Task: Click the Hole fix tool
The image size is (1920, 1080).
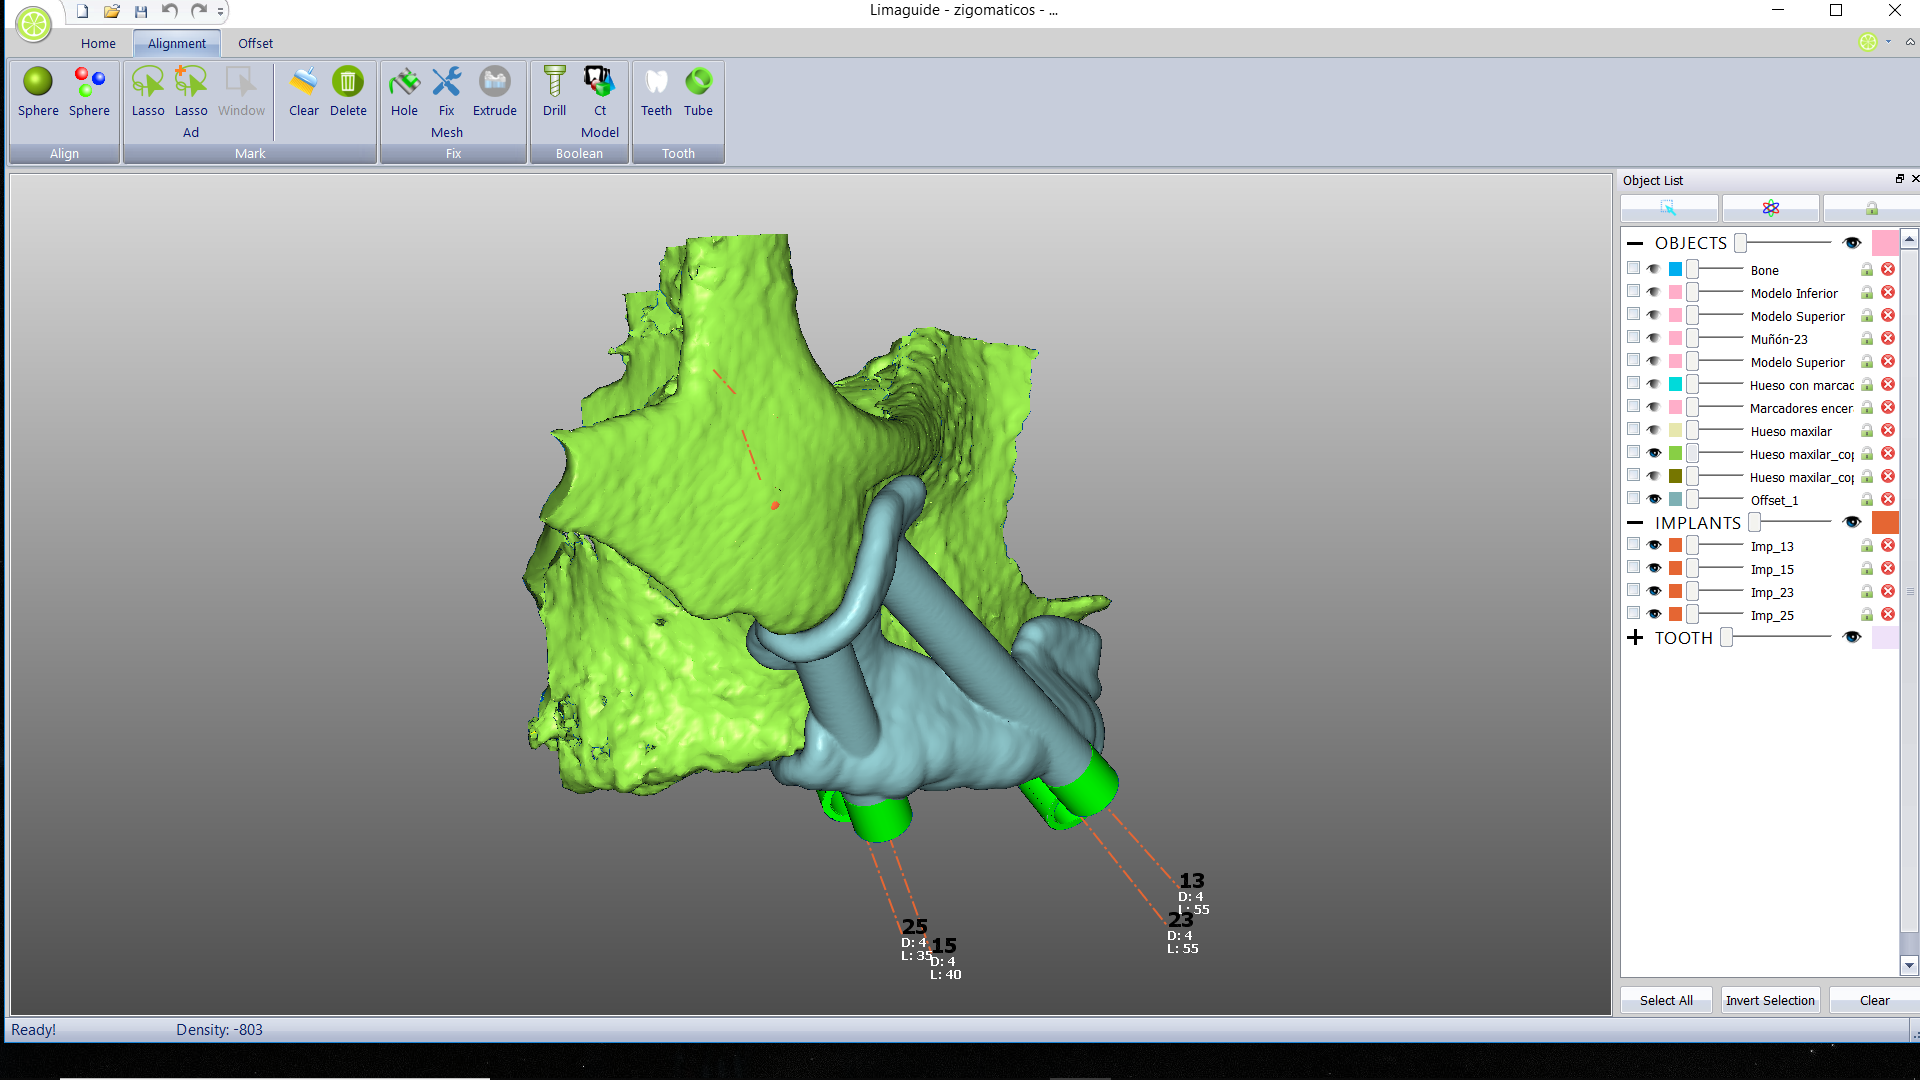Action: click(404, 84)
